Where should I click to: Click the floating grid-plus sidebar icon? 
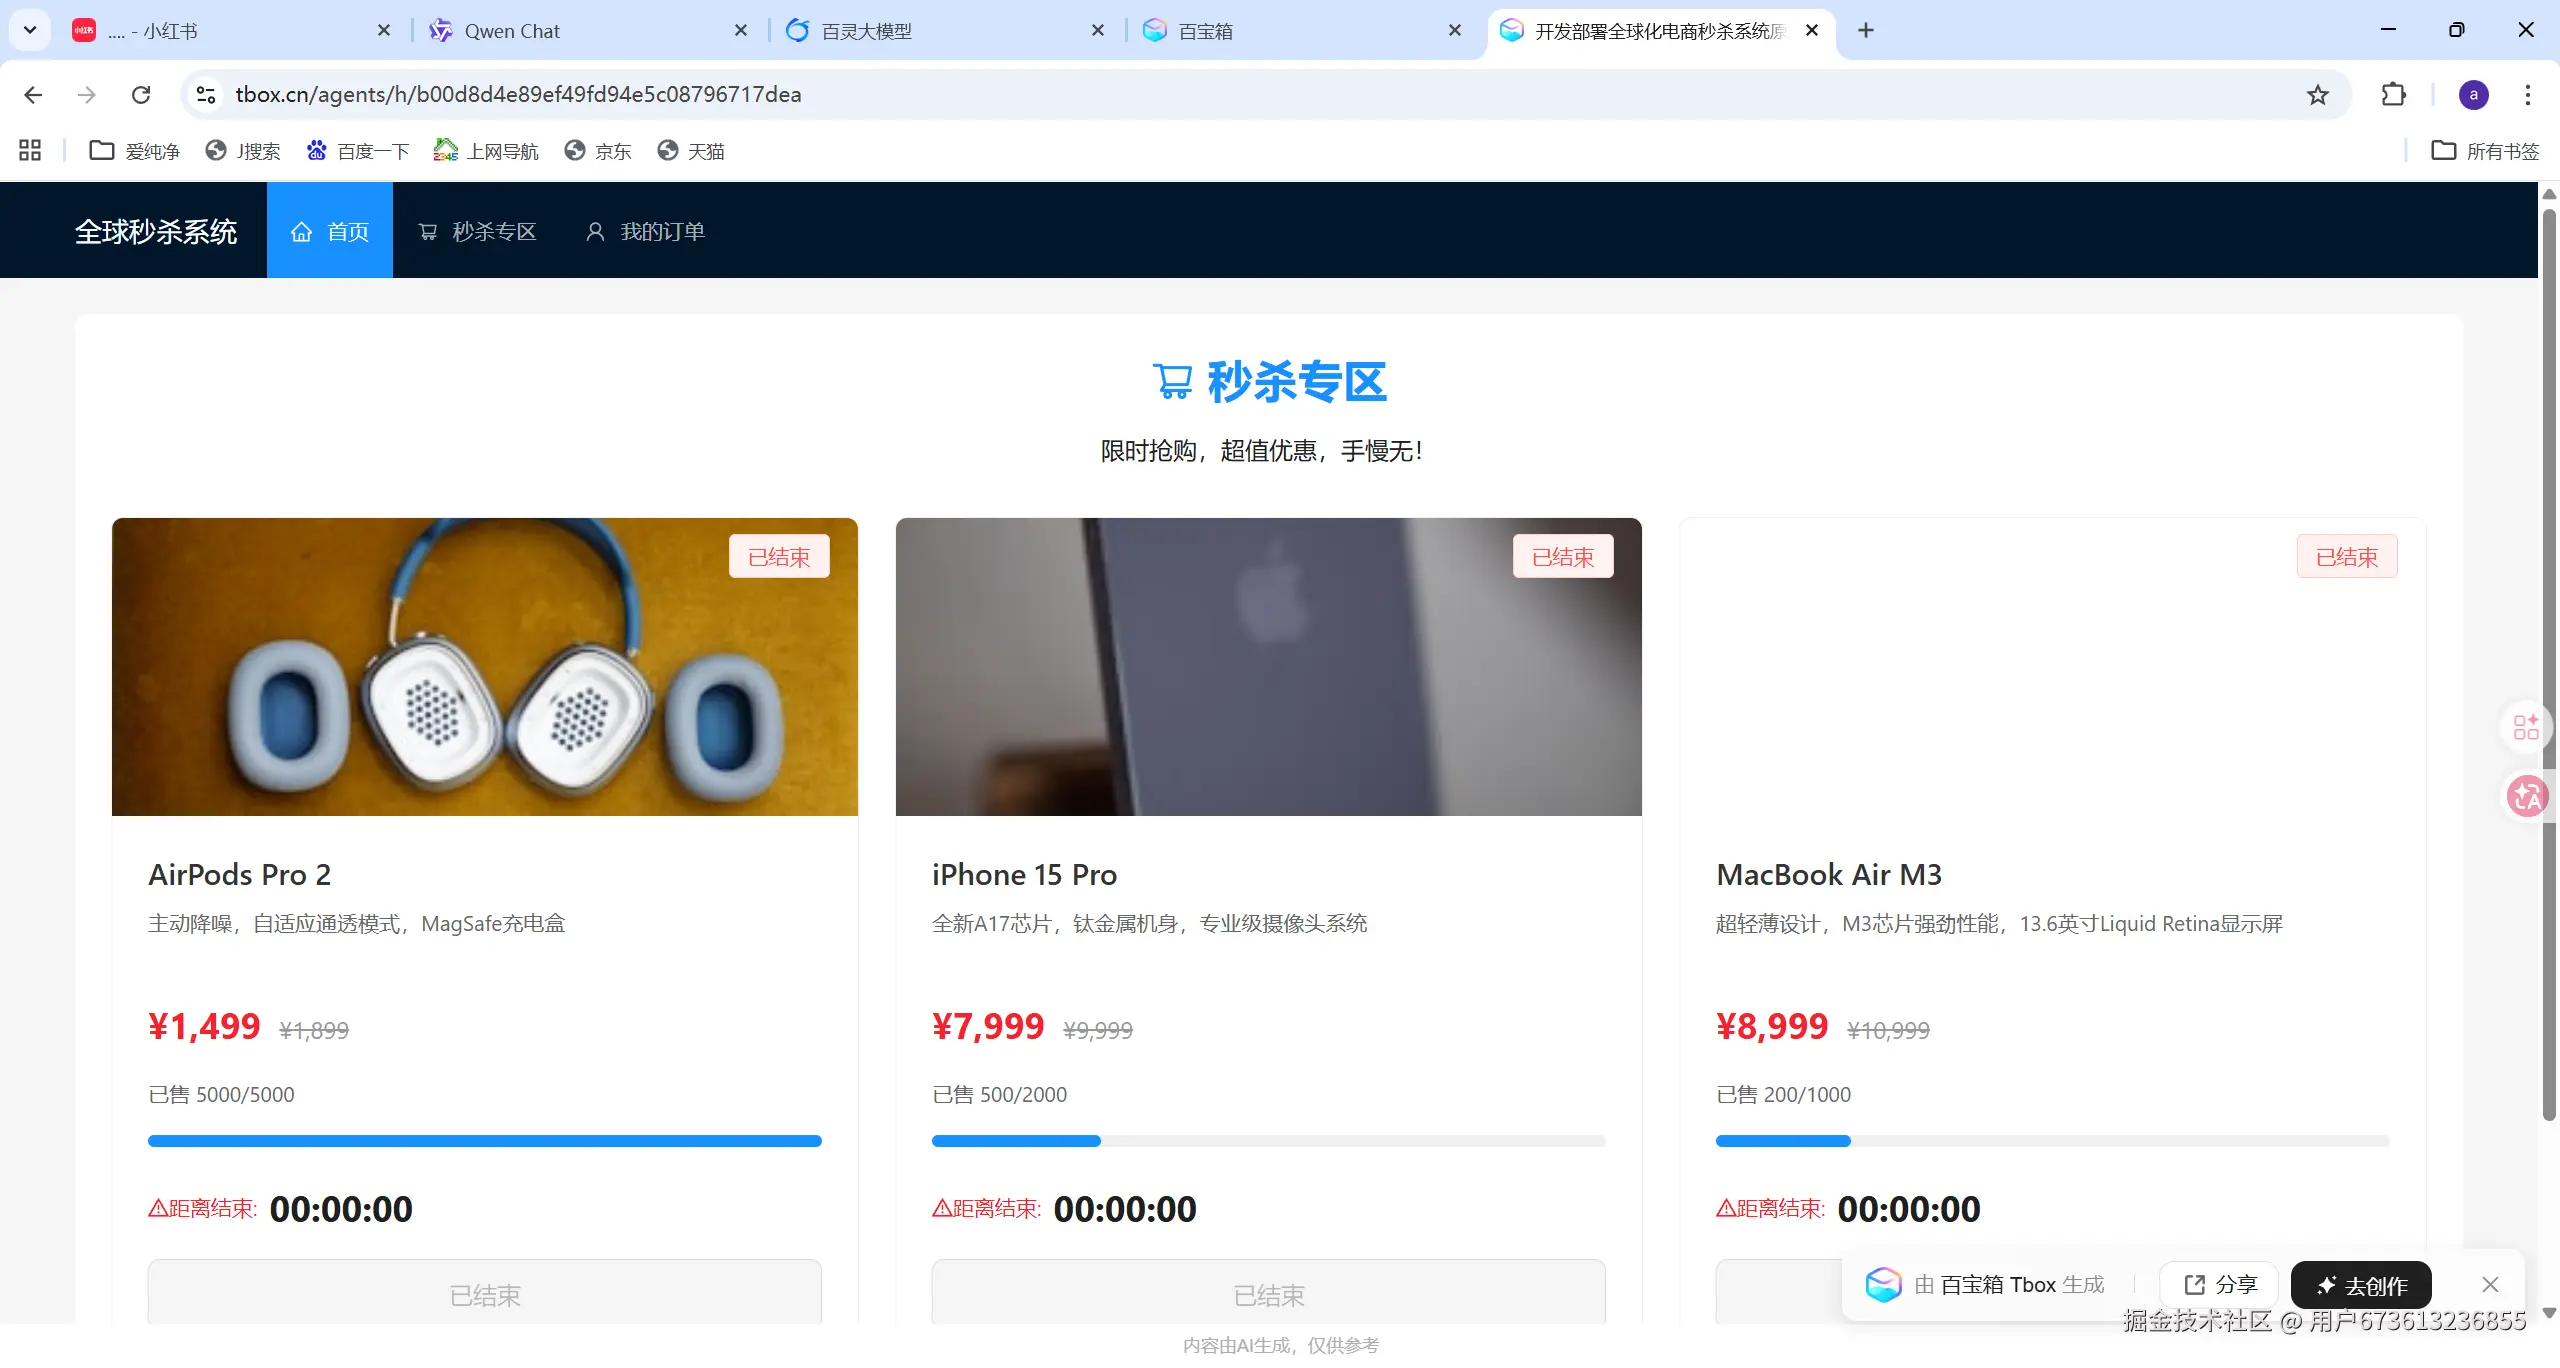click(x=2526, y=727)
